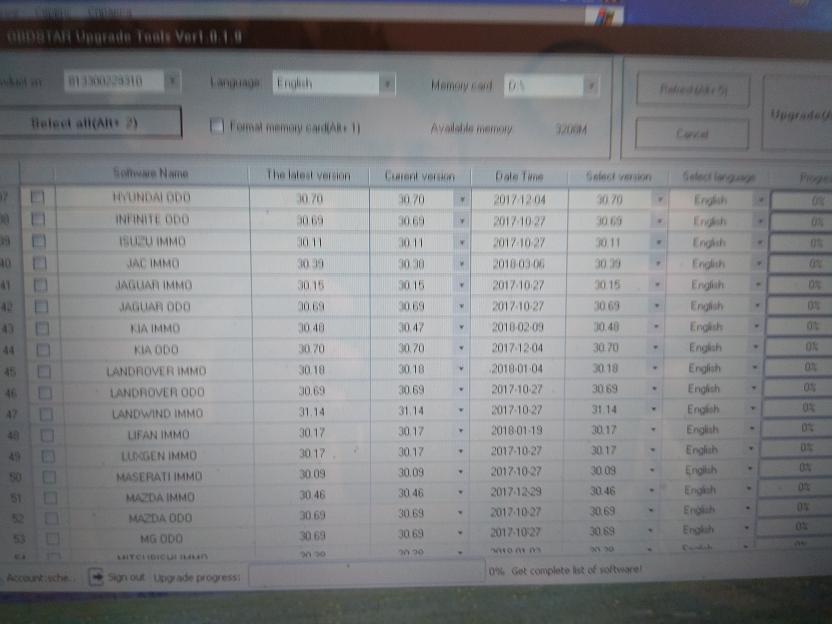Click the Cancel button
Image resolution: width=832 pixels, height=624 pixels.
pyautogui.click(x=692, y=133)
